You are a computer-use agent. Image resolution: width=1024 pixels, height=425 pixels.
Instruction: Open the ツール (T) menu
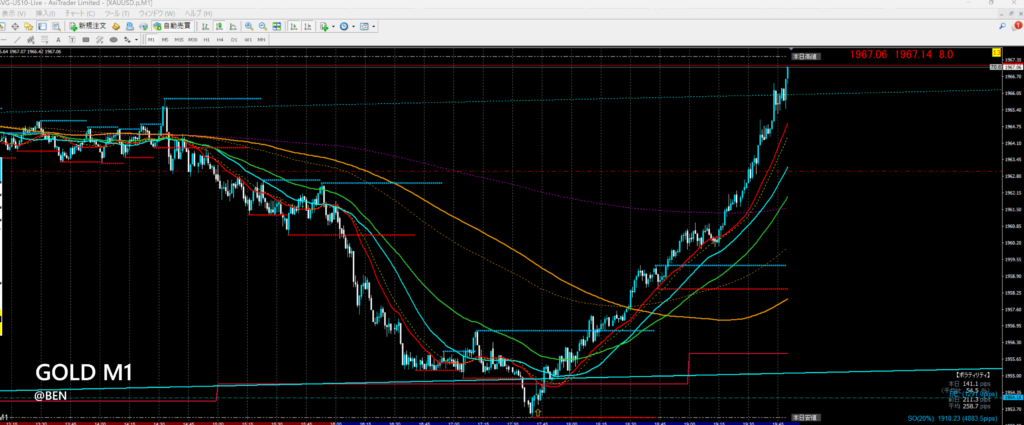tap(117, 13)
